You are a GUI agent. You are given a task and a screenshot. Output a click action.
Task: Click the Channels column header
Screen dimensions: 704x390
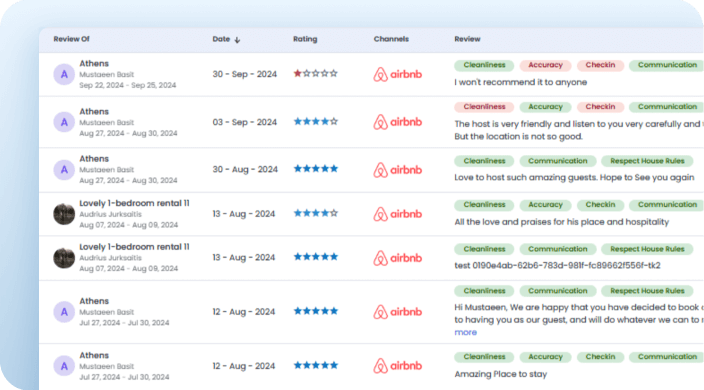[391, 39]
